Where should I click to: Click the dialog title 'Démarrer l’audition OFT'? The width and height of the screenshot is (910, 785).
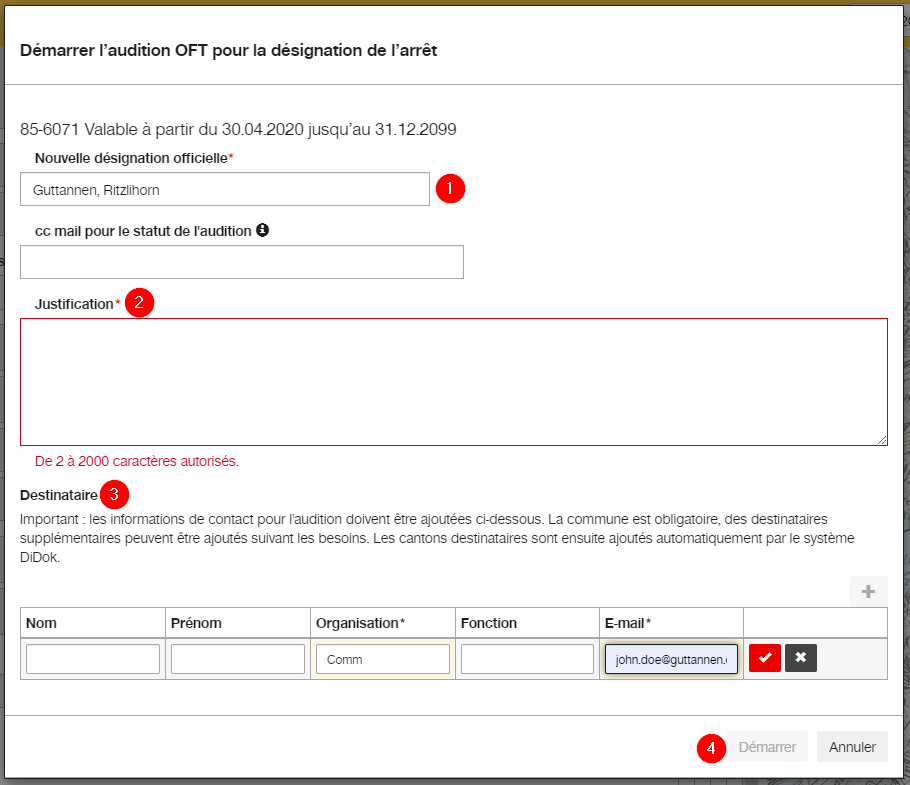click(x=229, y=50)
